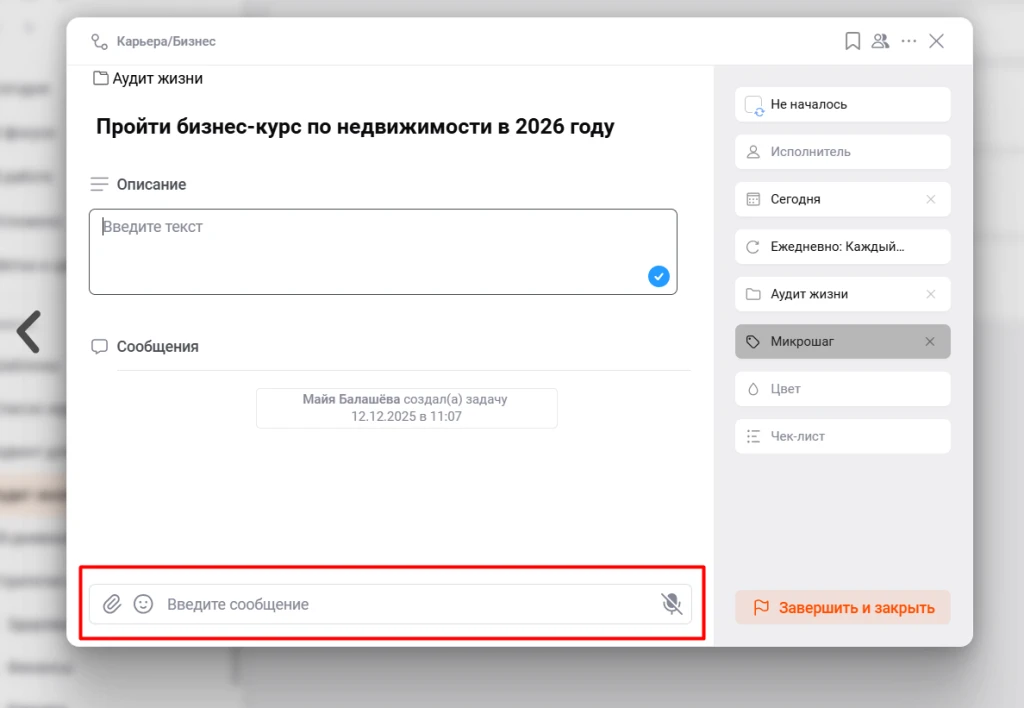Image resolution: width=1024 pixels, height=708 pixels.
Task: Open the 'Чек-лист' option
Action: [842, 437]
